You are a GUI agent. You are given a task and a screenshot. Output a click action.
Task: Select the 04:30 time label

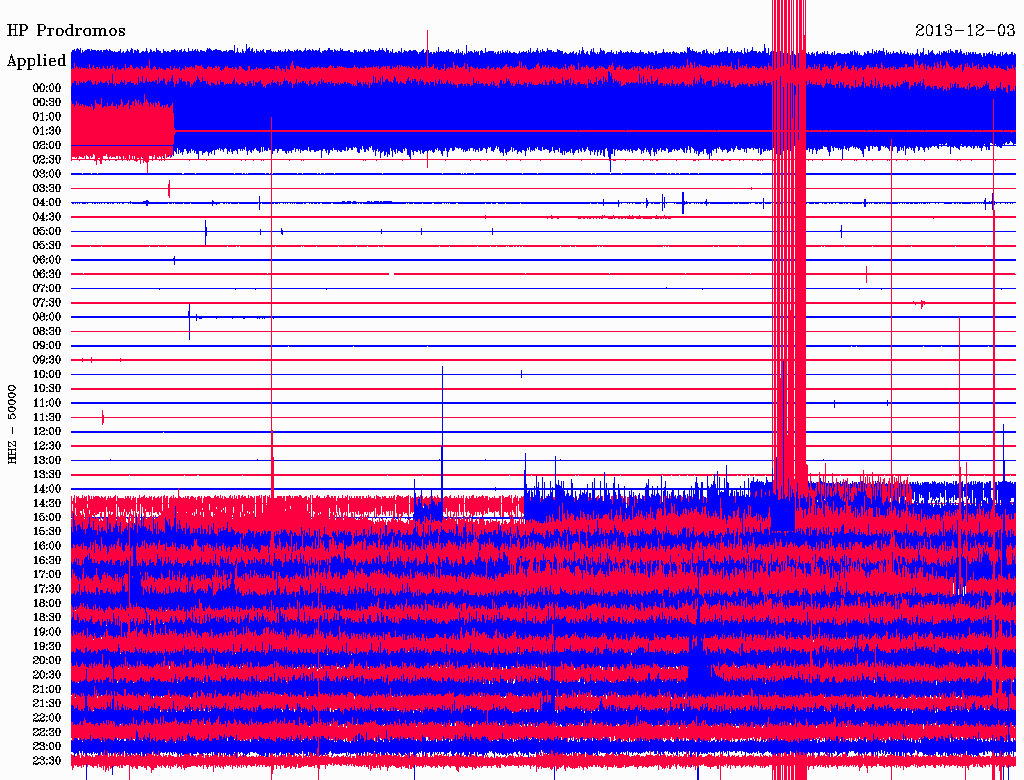point(47,217)
